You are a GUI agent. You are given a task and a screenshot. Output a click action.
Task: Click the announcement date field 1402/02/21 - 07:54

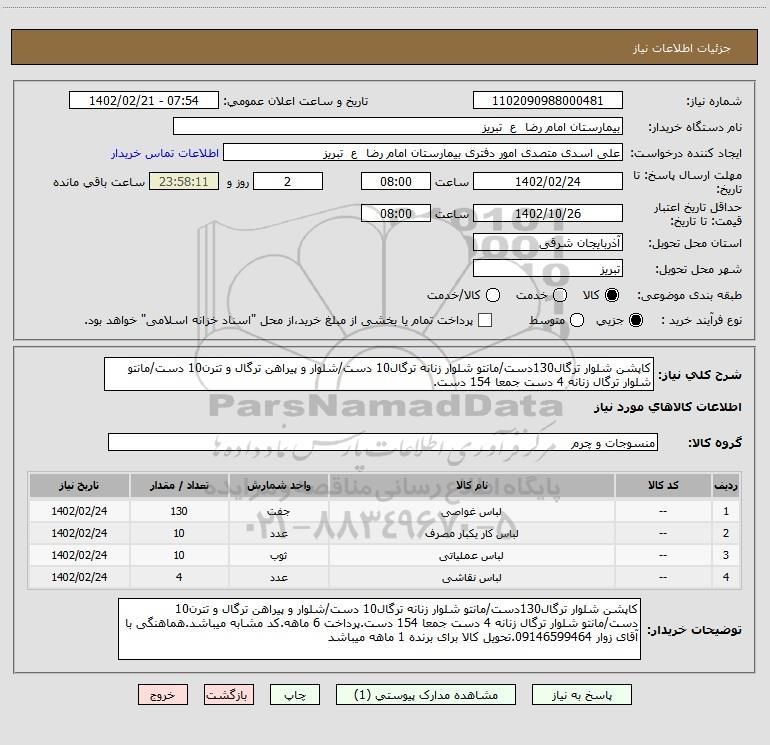(x=144, y=101)
